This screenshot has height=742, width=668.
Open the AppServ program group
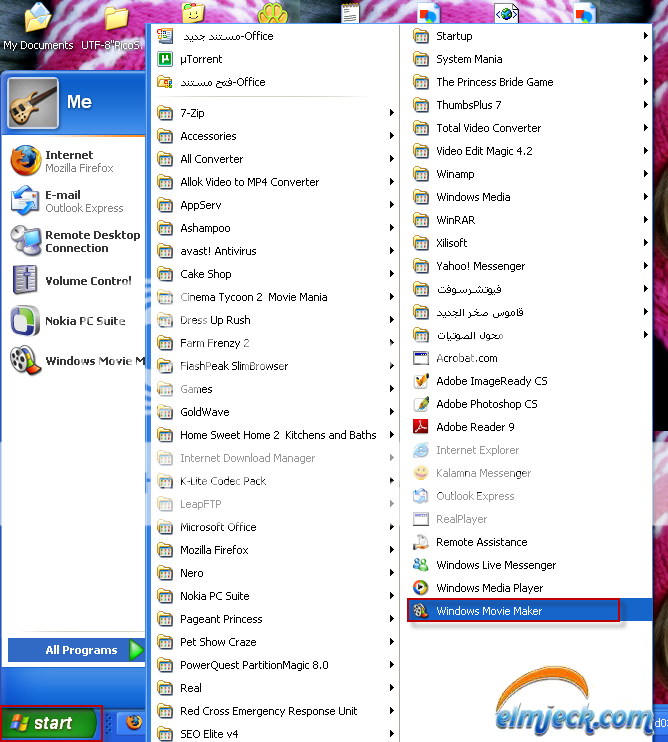(276, 205)
